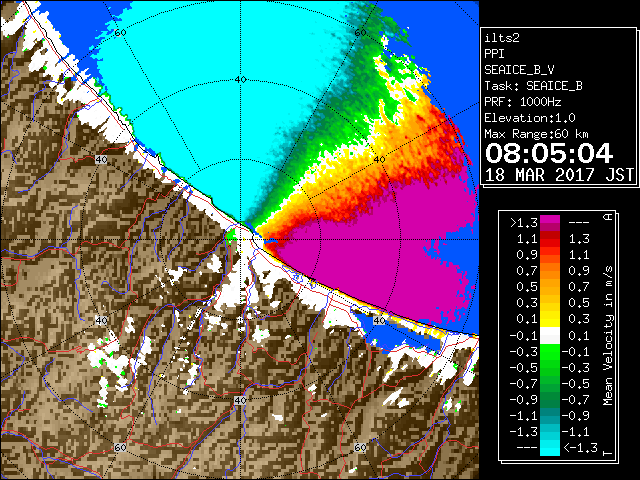Click the radar site at the ring center
The image size is (640, 480).
tap(241, 240)
